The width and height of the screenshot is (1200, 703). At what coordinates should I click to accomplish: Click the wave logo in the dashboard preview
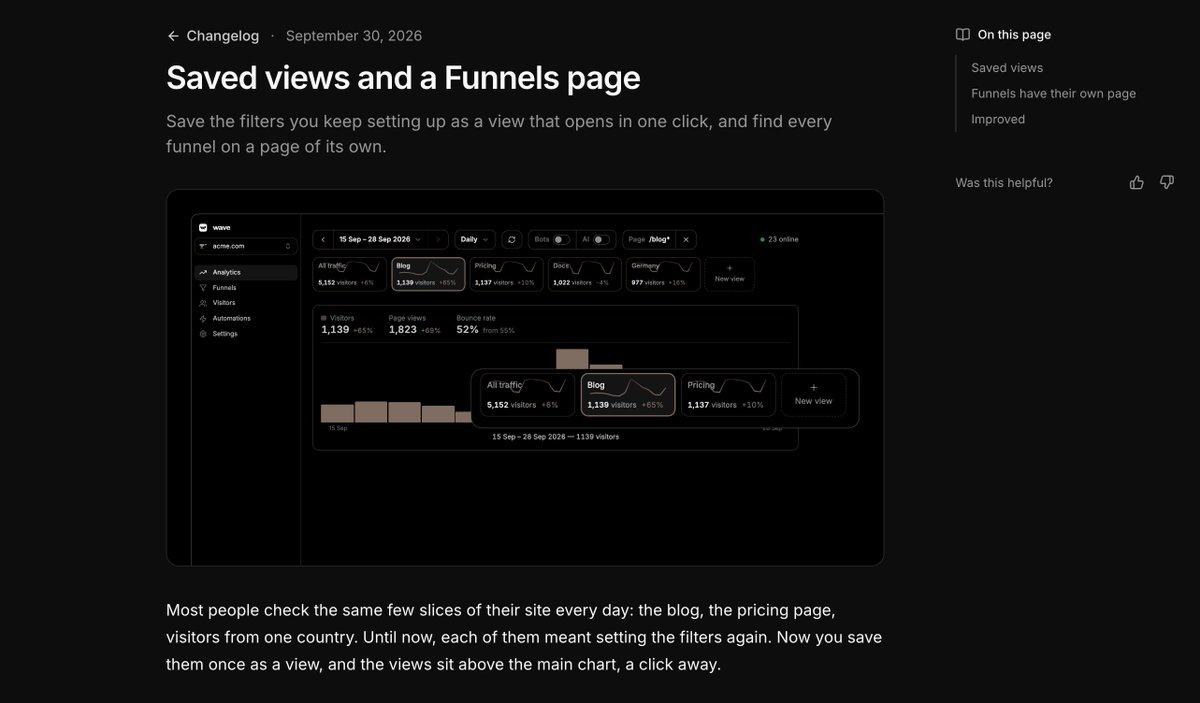[x=203, y=227]
